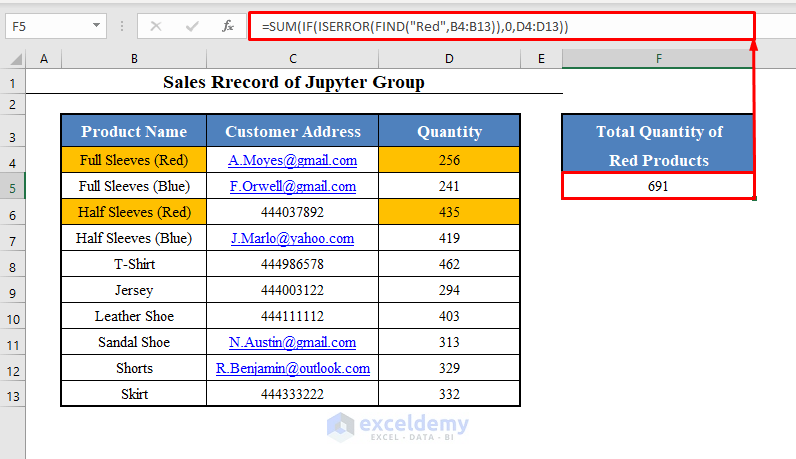Select quantity cell 435
The height and width of the screenshot is (459, 796).
click(449, 212)
